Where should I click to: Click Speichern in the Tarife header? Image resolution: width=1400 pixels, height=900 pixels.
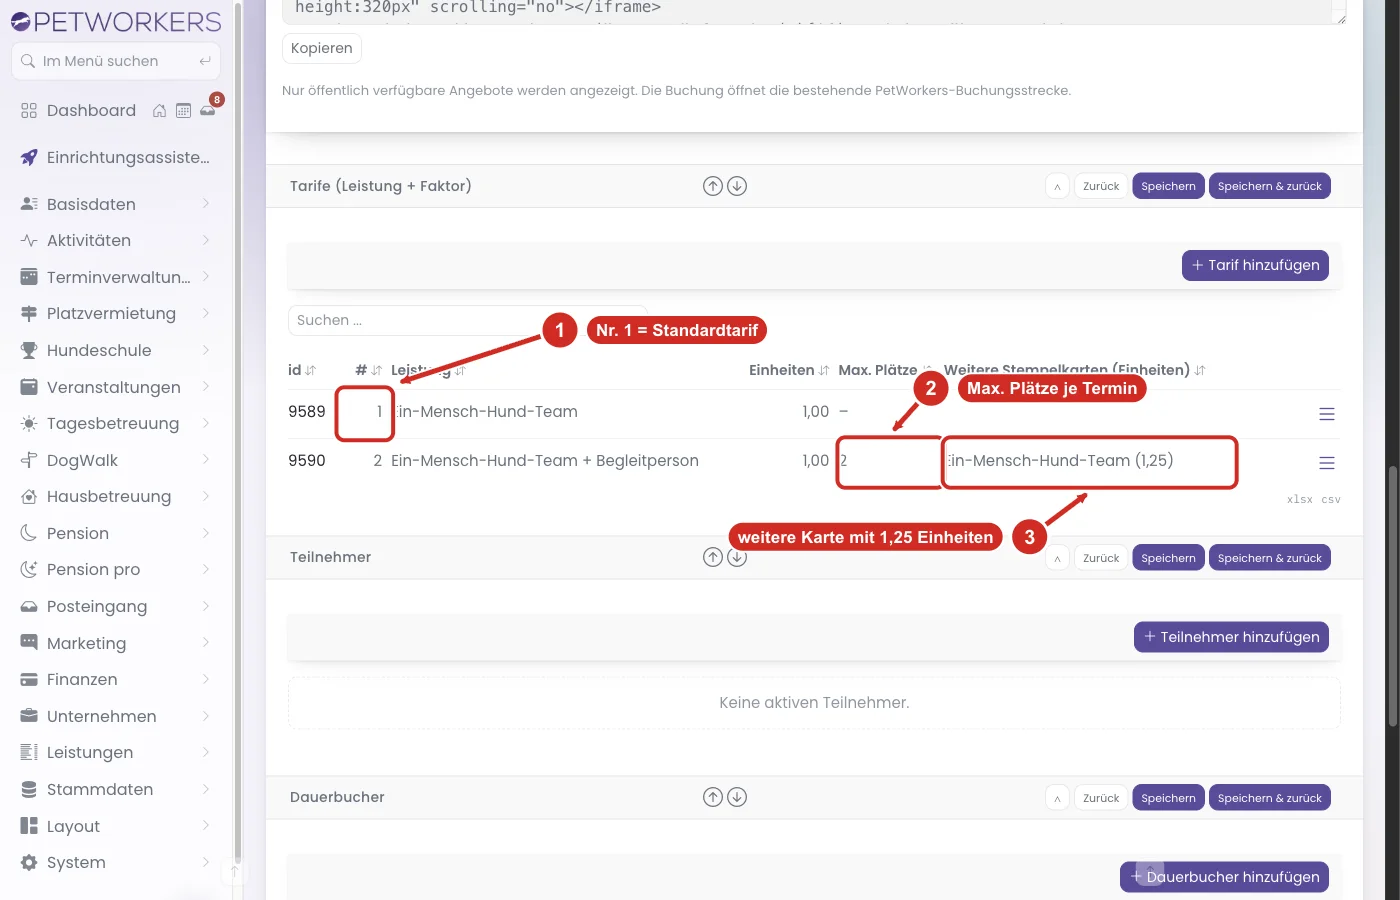pyautogui.click(x=1168, y=186)
